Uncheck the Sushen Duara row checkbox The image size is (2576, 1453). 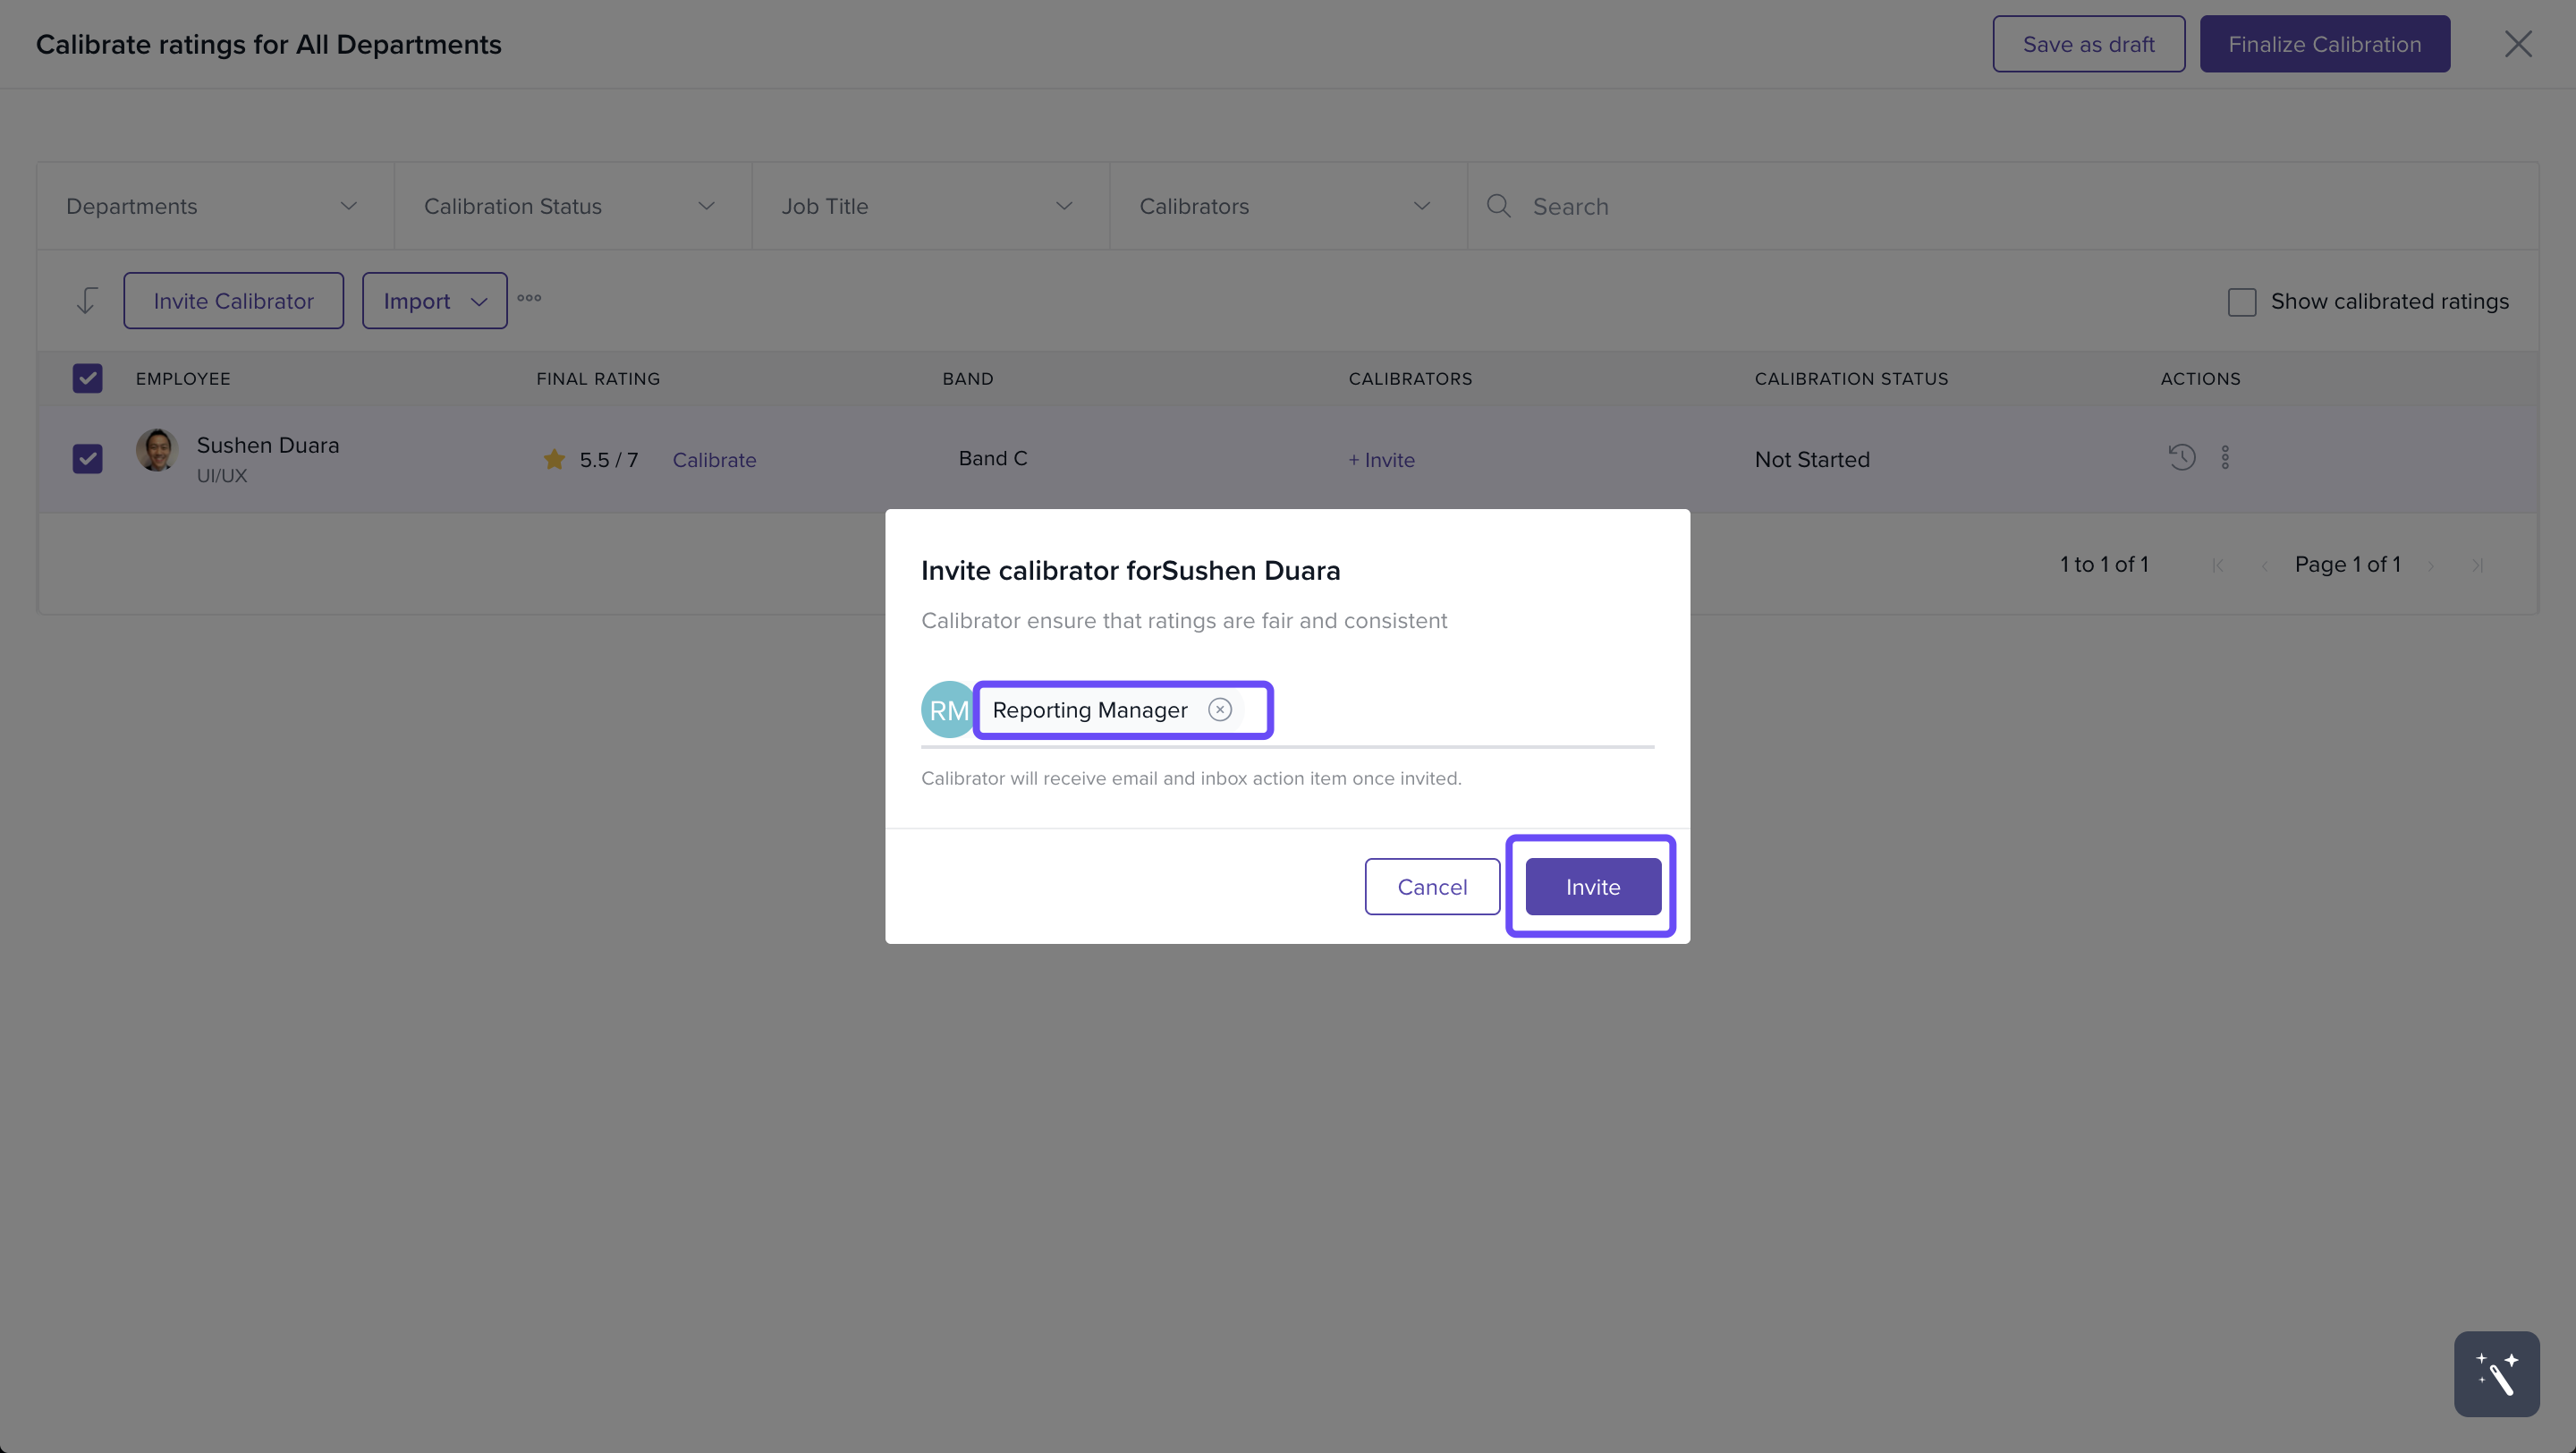87,459
